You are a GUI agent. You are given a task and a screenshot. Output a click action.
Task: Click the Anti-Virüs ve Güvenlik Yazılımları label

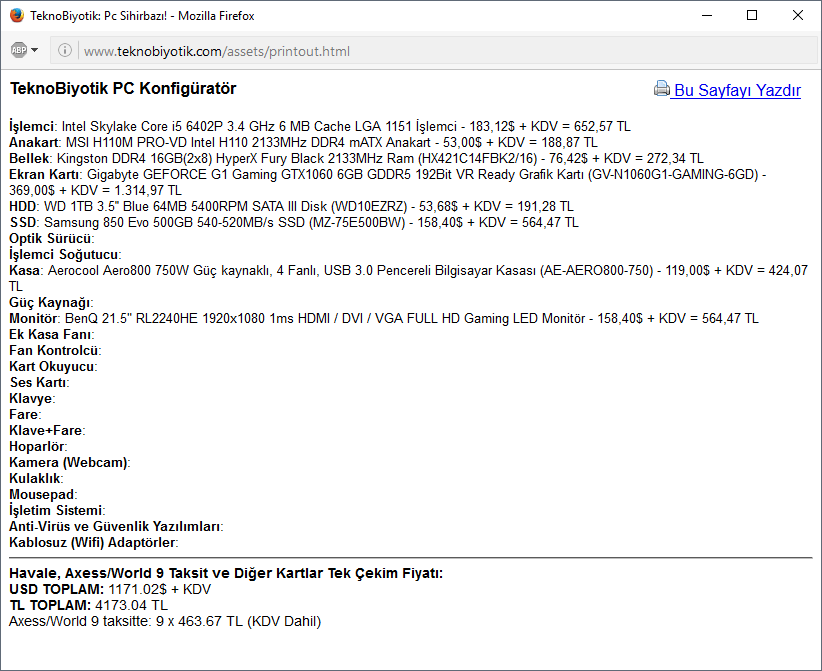115,526
